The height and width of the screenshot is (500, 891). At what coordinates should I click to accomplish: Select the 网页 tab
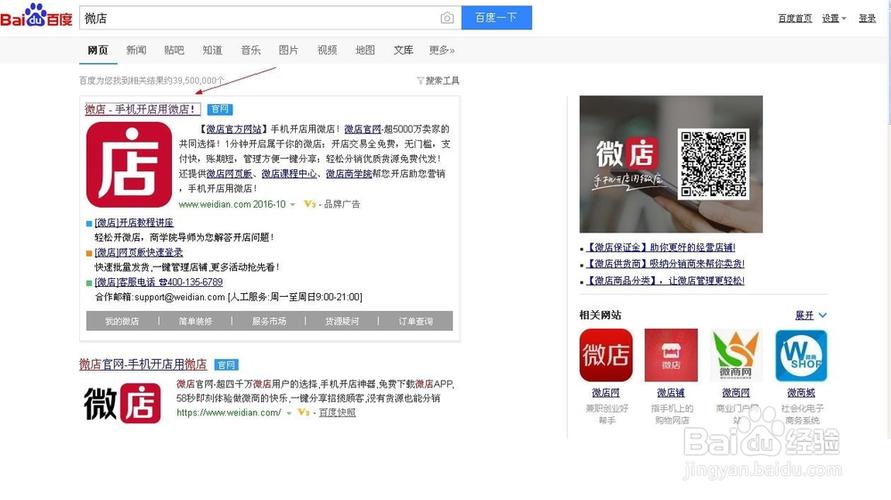pos(98,50)
